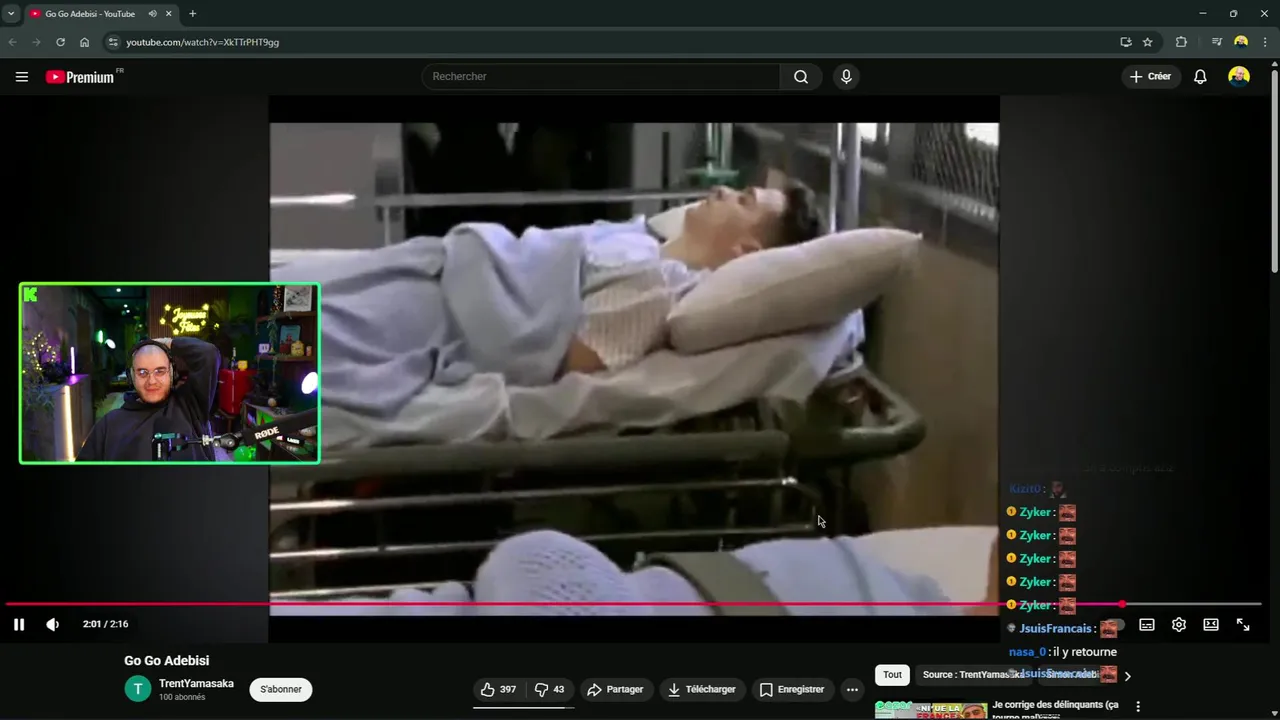Open YouTube account avatar menu
This screenshot has height=720, width=1280.
pos(1239,77)
